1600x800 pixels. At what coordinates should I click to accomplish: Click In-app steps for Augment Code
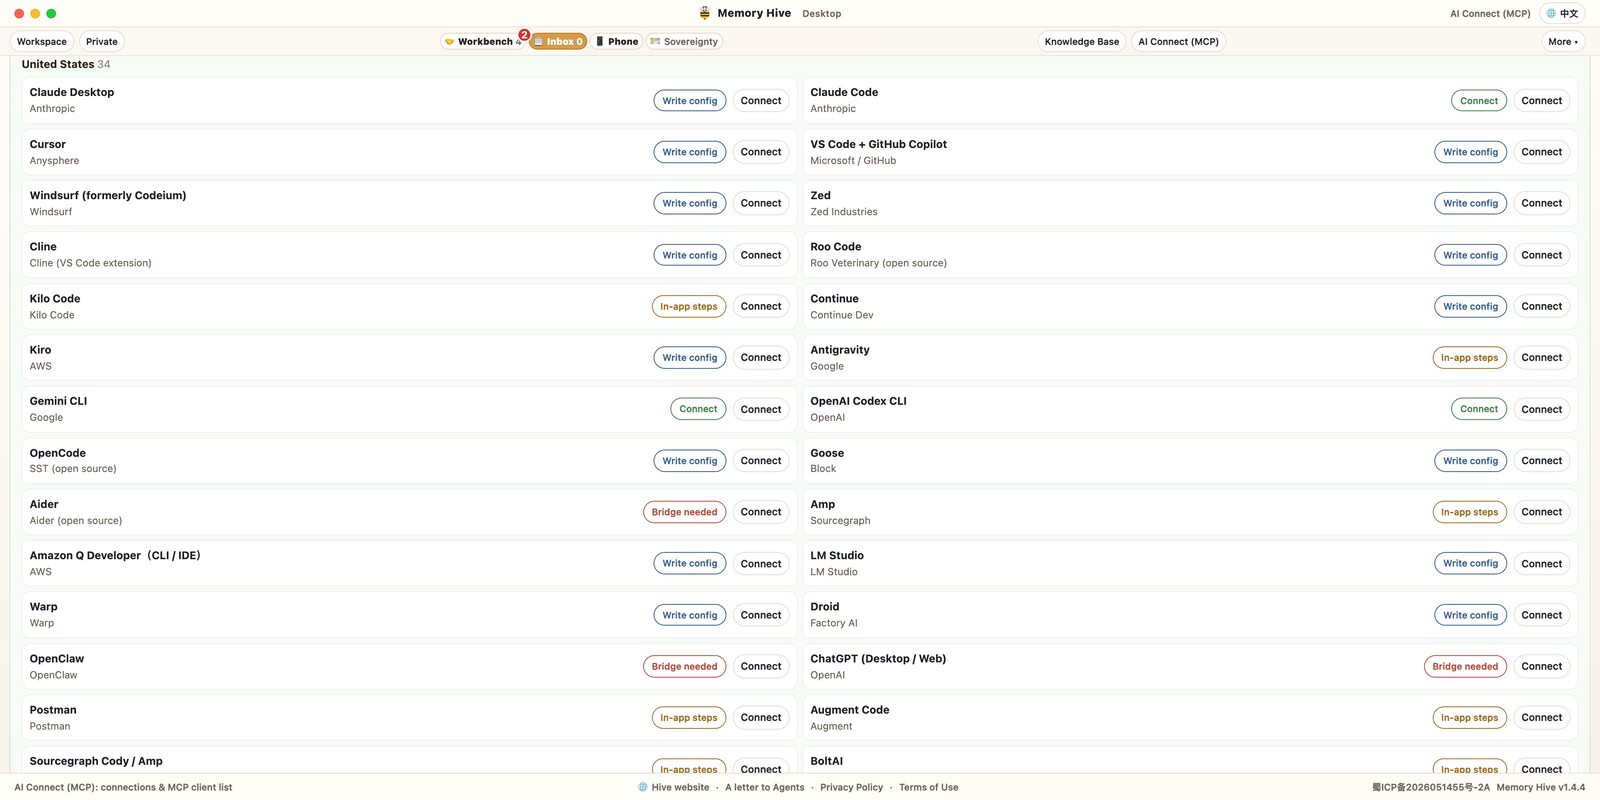pyautogui.click(x=1470, y=717)
